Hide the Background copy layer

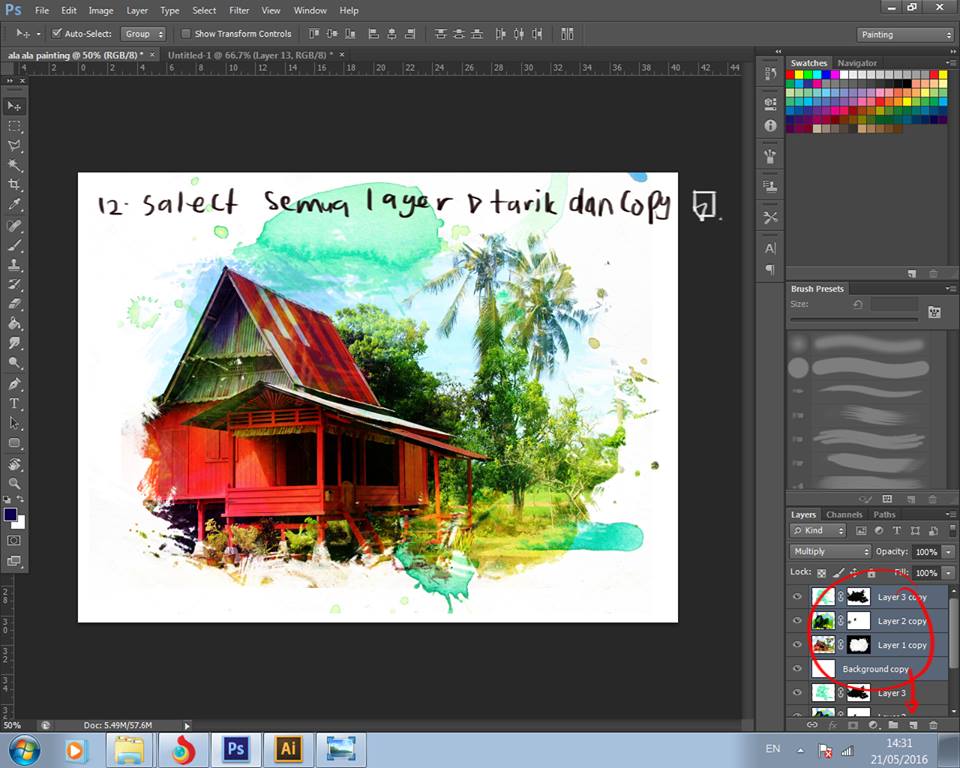(797, 669)
